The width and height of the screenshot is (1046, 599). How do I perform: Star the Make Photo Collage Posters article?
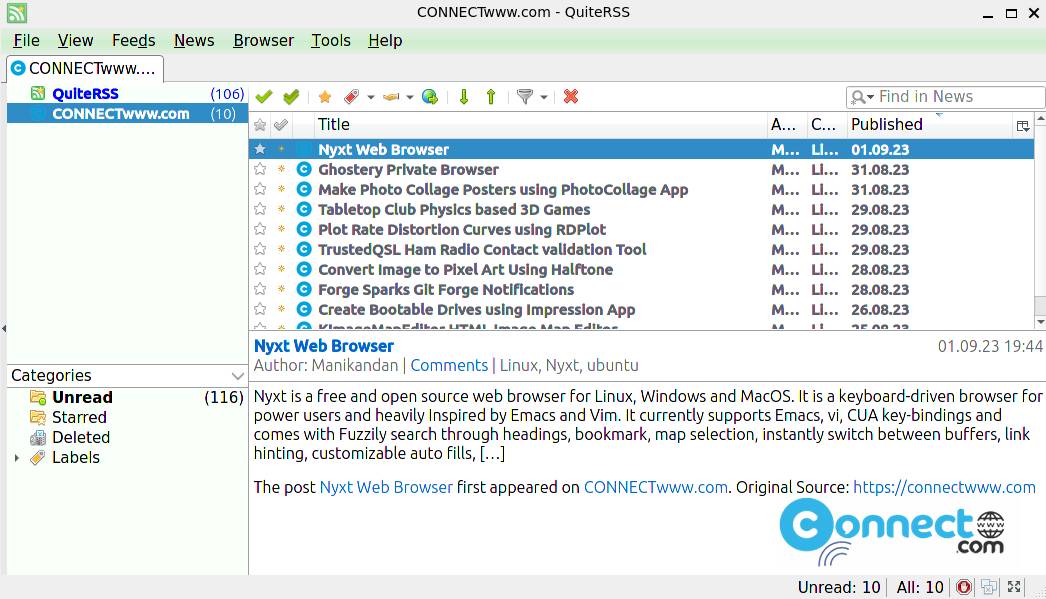point(260,189)
